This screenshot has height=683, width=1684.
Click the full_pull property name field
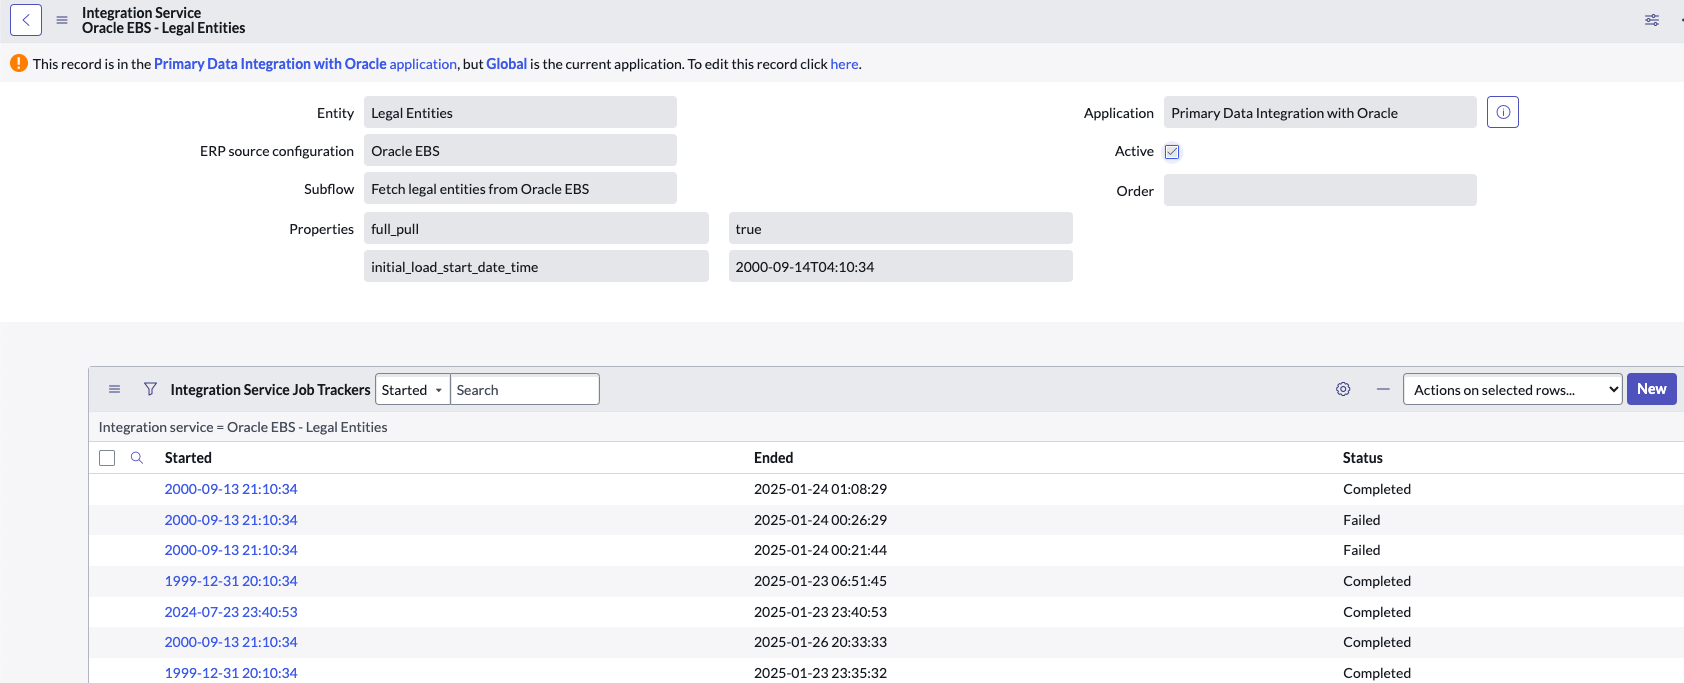pyautogui.click(x=536, y=228)
